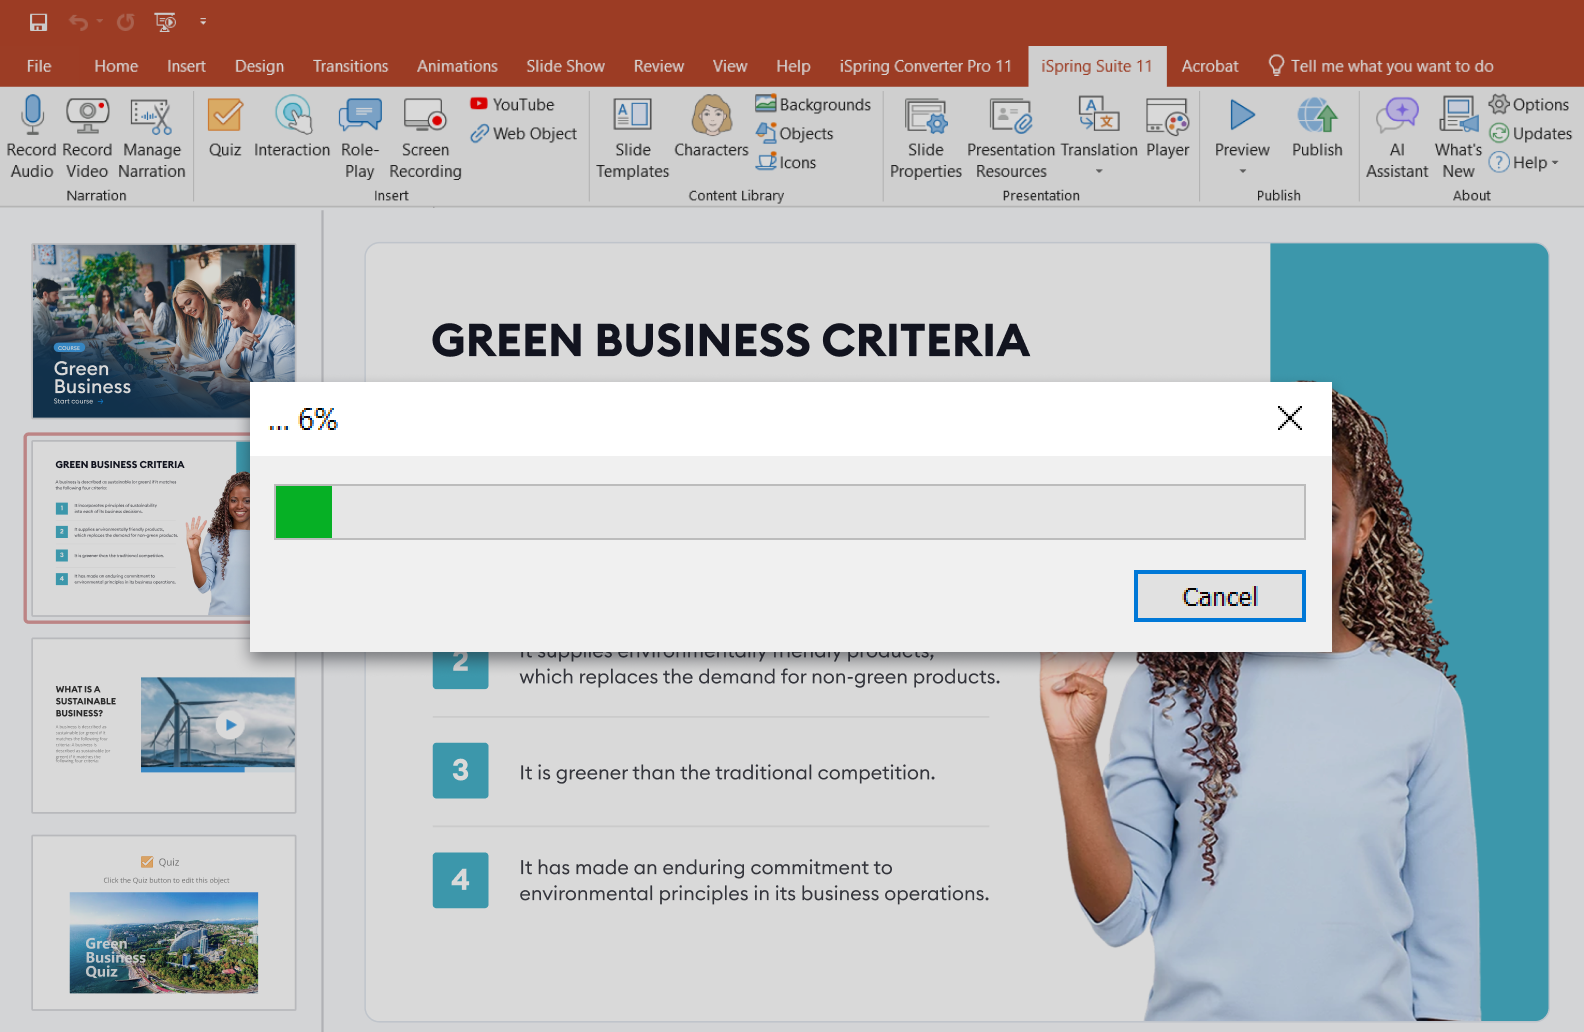Open the Quick Access Toolbar customize arrow
The height and width of the screenshot is (1032, 1584).
click(203, 21)
